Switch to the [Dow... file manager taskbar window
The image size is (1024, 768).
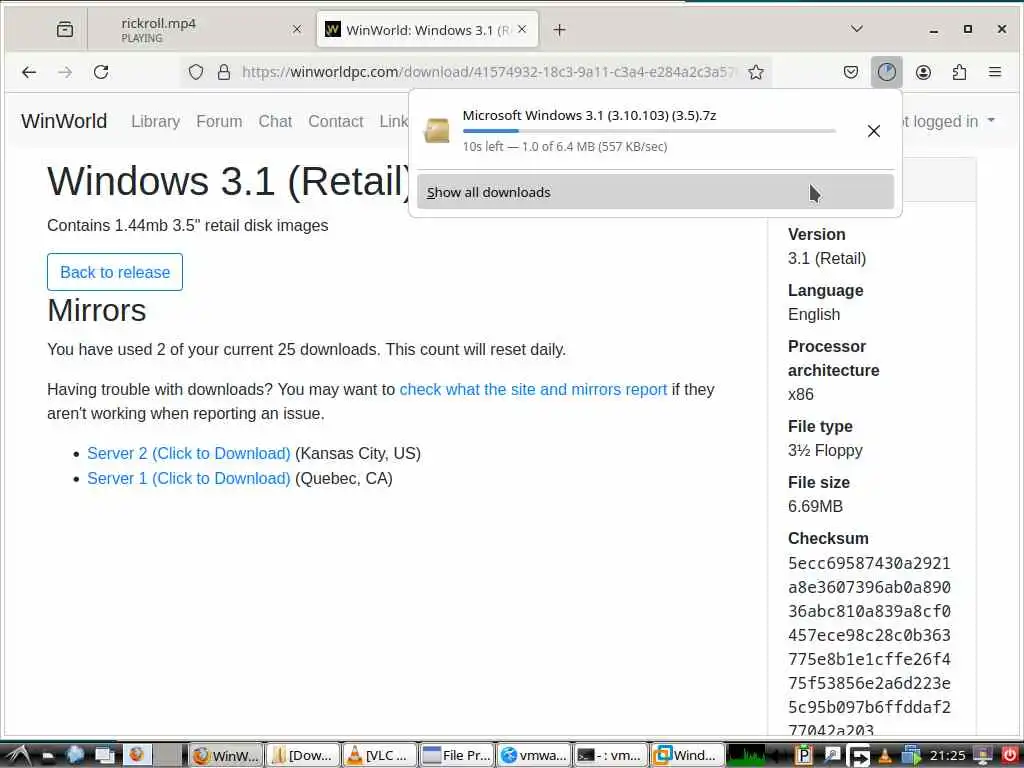(x=303, y=755)
